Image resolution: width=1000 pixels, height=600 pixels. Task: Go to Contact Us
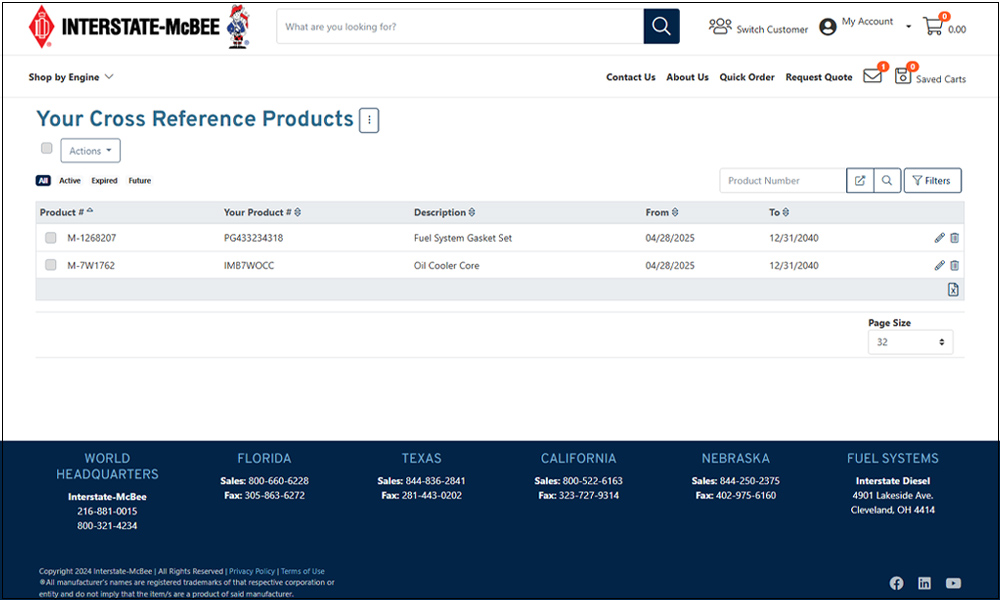click(x=631, y=77)
